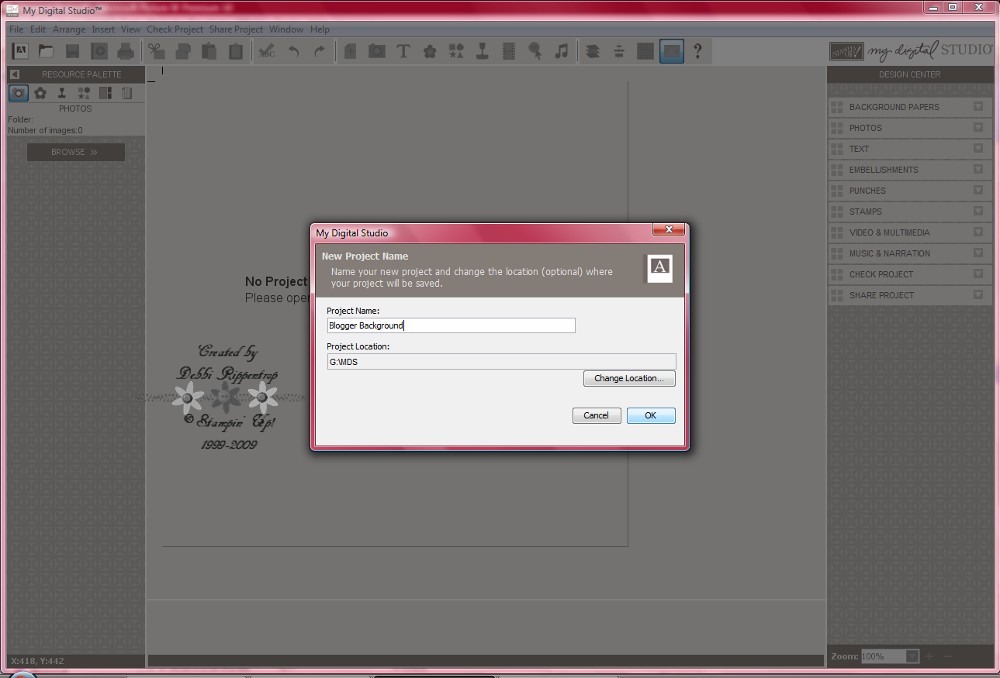Image resolution: width=1000 pixels, height=678 pixels.
Task: Click the Add Text T icon
Action: coord(403,51)
